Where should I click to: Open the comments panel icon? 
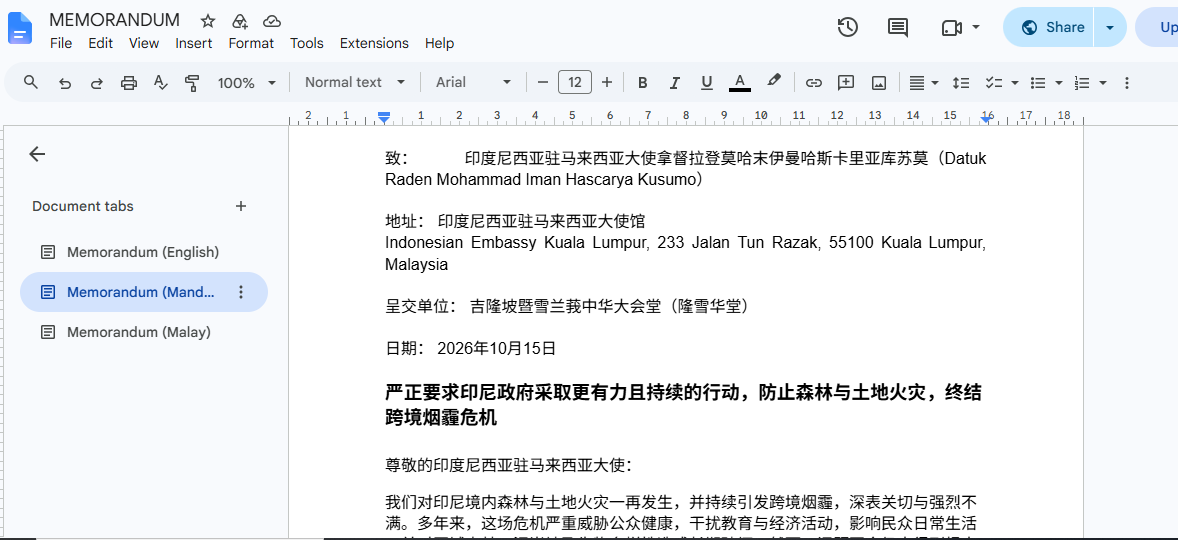click(897, 28)
